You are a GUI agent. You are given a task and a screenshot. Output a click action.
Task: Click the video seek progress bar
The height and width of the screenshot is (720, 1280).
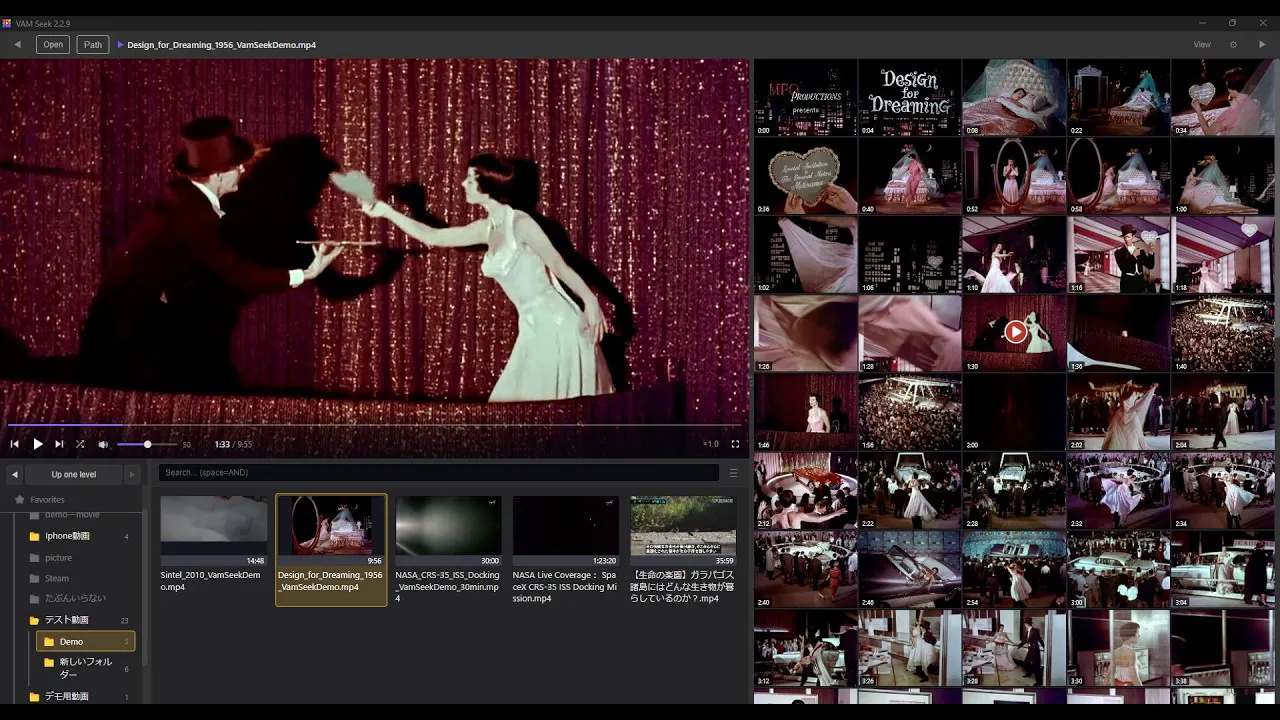(374, 425)
